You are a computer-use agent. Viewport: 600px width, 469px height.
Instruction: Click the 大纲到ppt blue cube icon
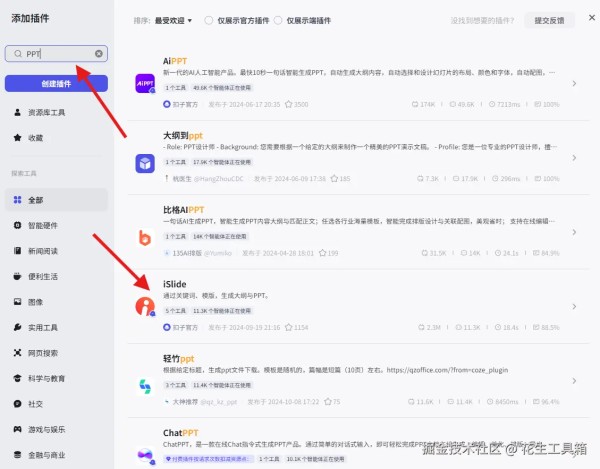pos(145,163)
